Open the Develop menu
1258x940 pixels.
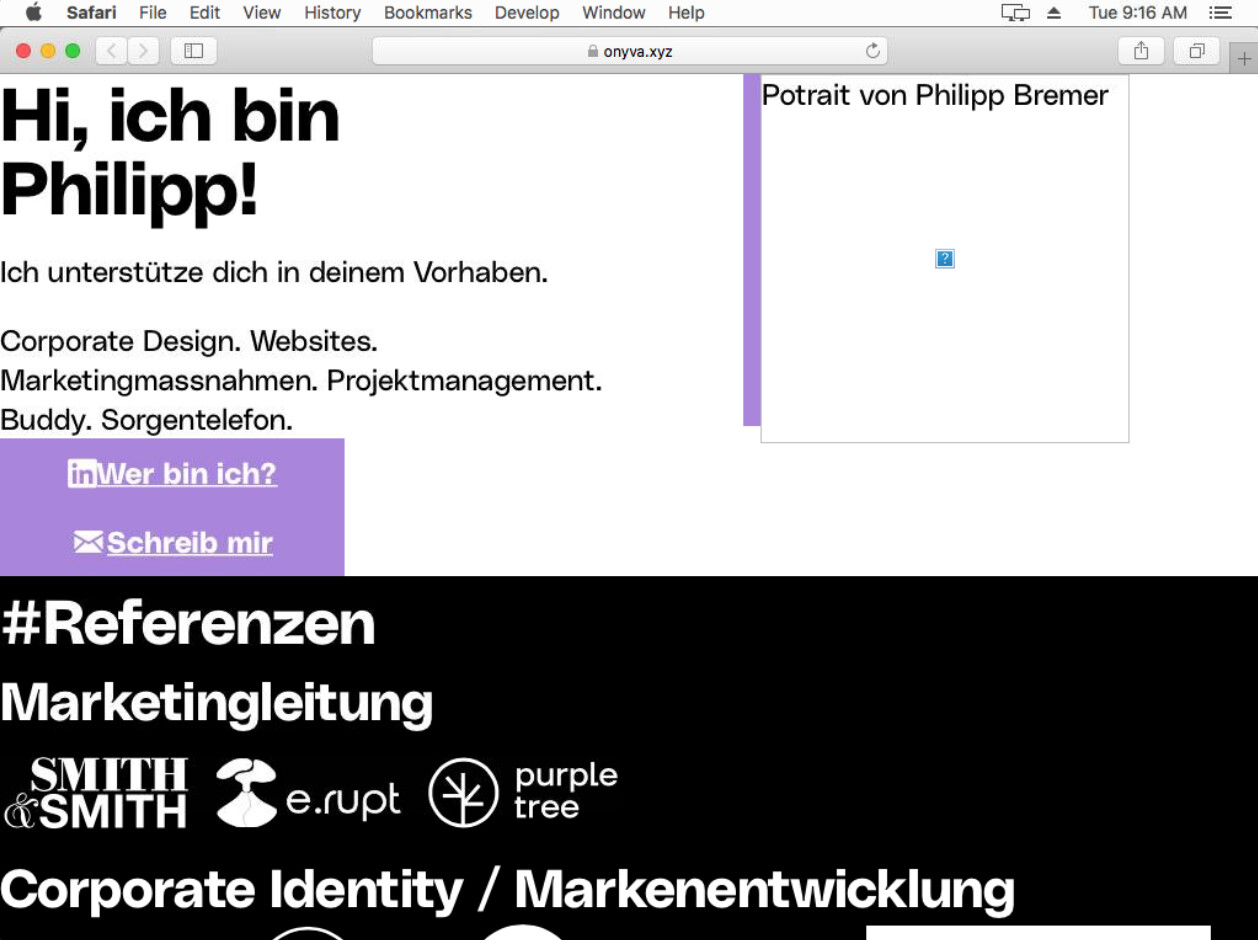[x=527, y=13]
